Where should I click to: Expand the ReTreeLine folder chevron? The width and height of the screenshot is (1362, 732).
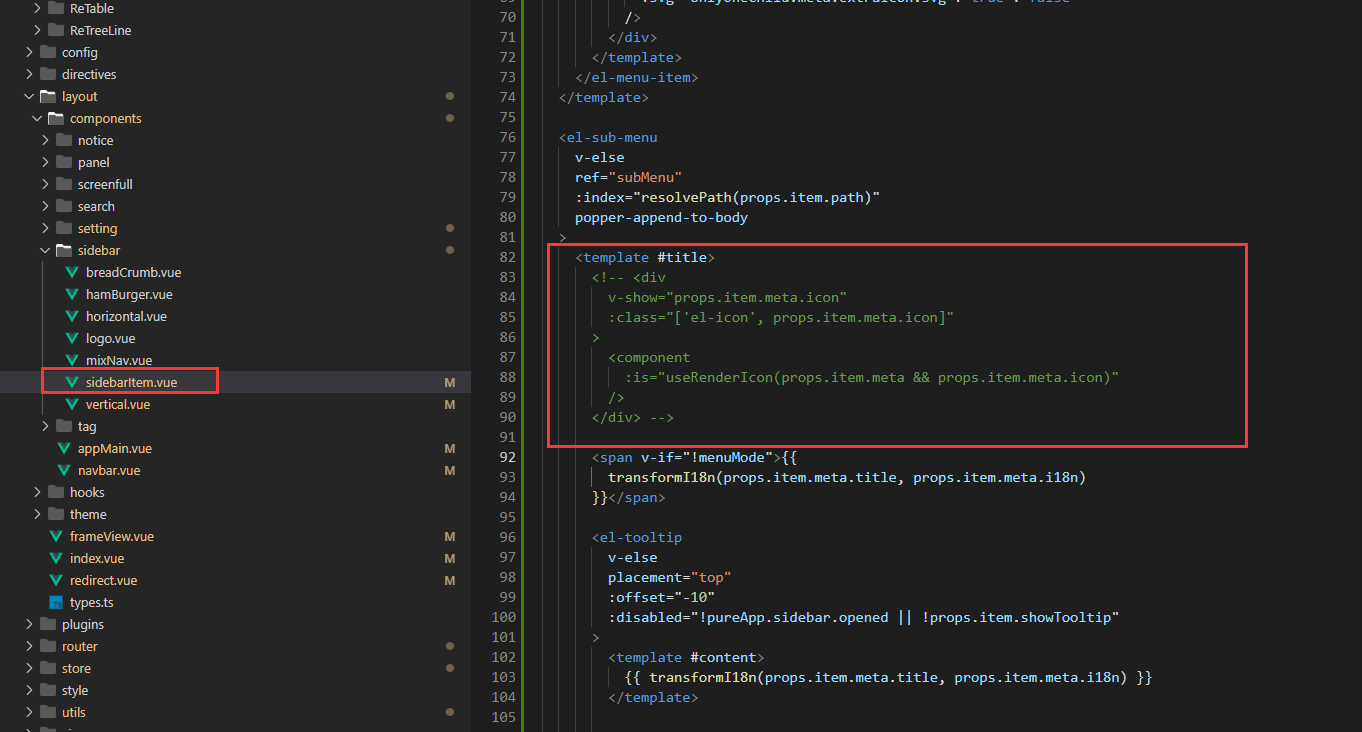[x=37, y=30]
